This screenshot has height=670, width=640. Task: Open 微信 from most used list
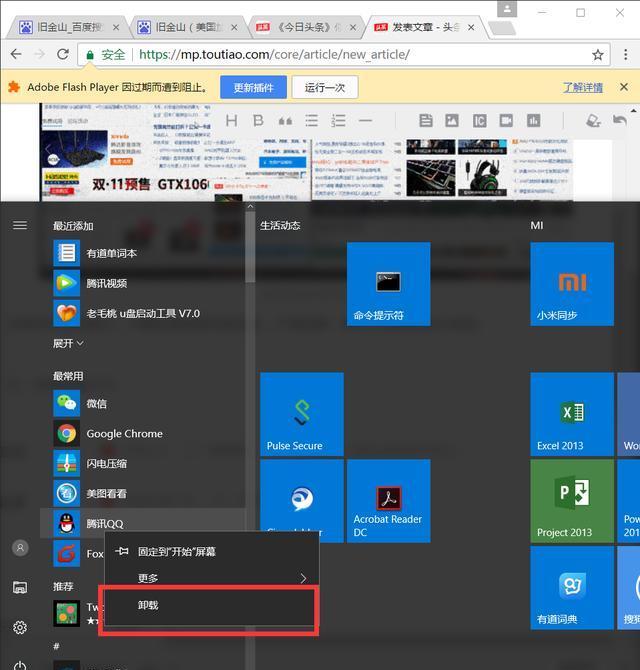click(x=143, y=403)
